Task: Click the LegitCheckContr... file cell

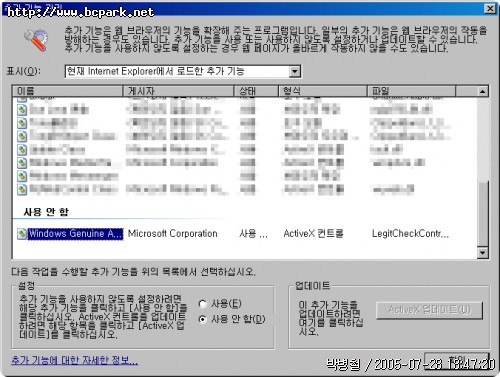Action: (x=410, y=234)
